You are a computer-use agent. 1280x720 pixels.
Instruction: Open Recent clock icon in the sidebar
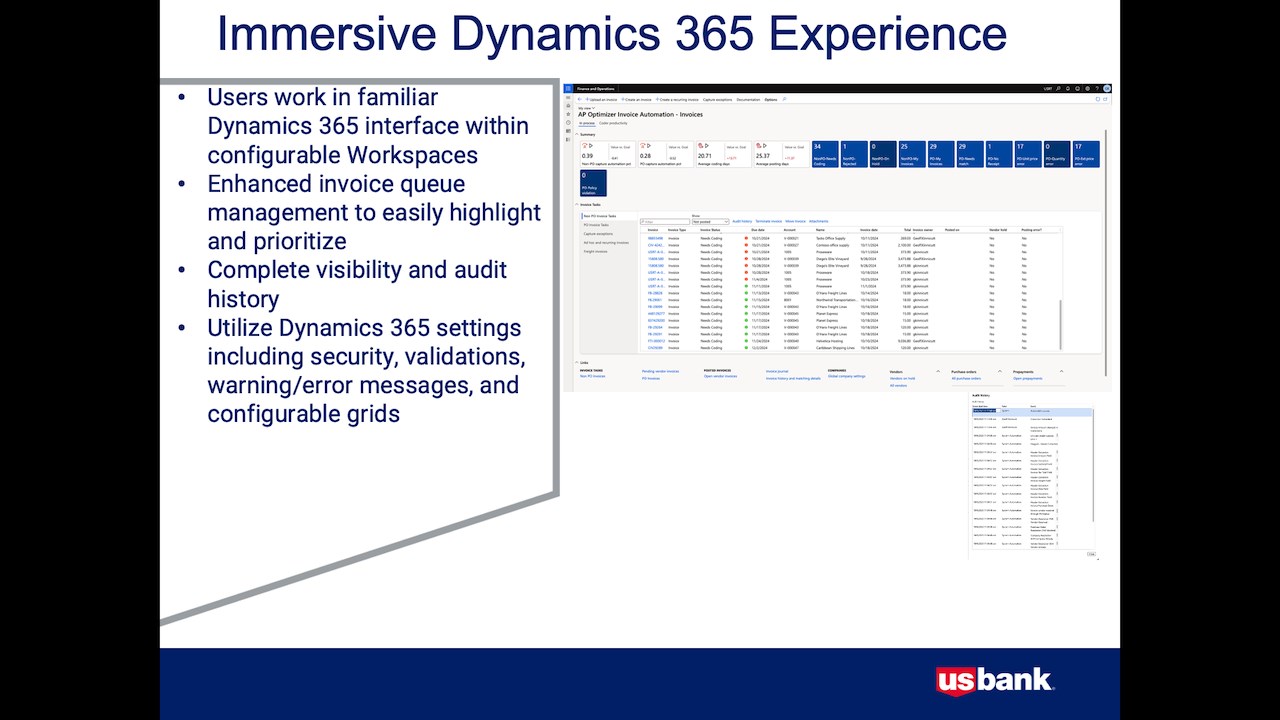click(x=568, y=123)
